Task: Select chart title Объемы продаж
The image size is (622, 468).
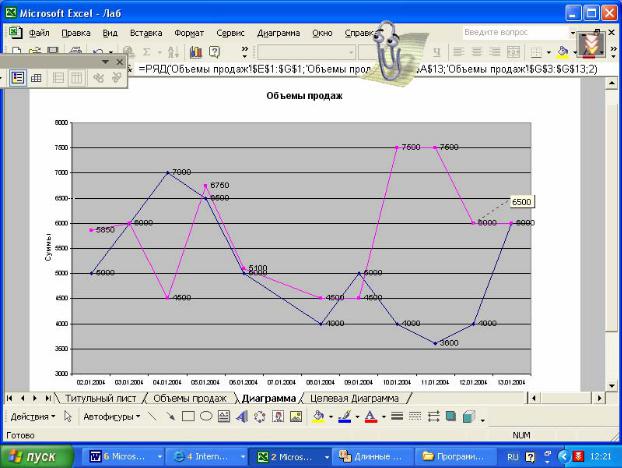Action: 304,96
